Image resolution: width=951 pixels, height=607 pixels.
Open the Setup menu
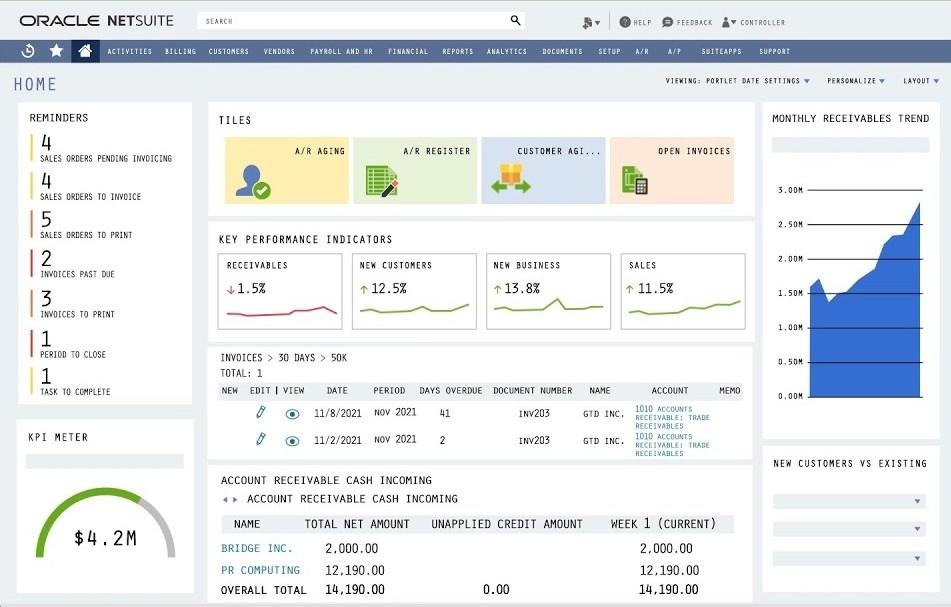(610, 52)
